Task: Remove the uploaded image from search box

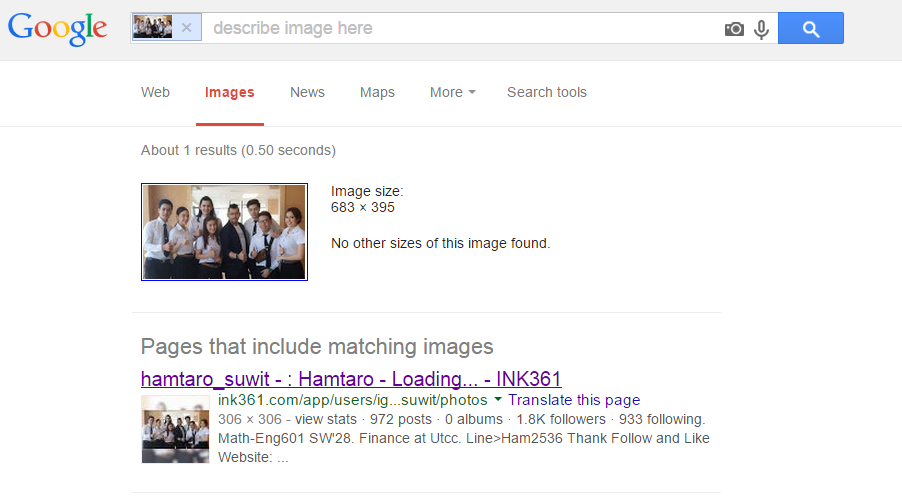Action: (x=186, y=28)
